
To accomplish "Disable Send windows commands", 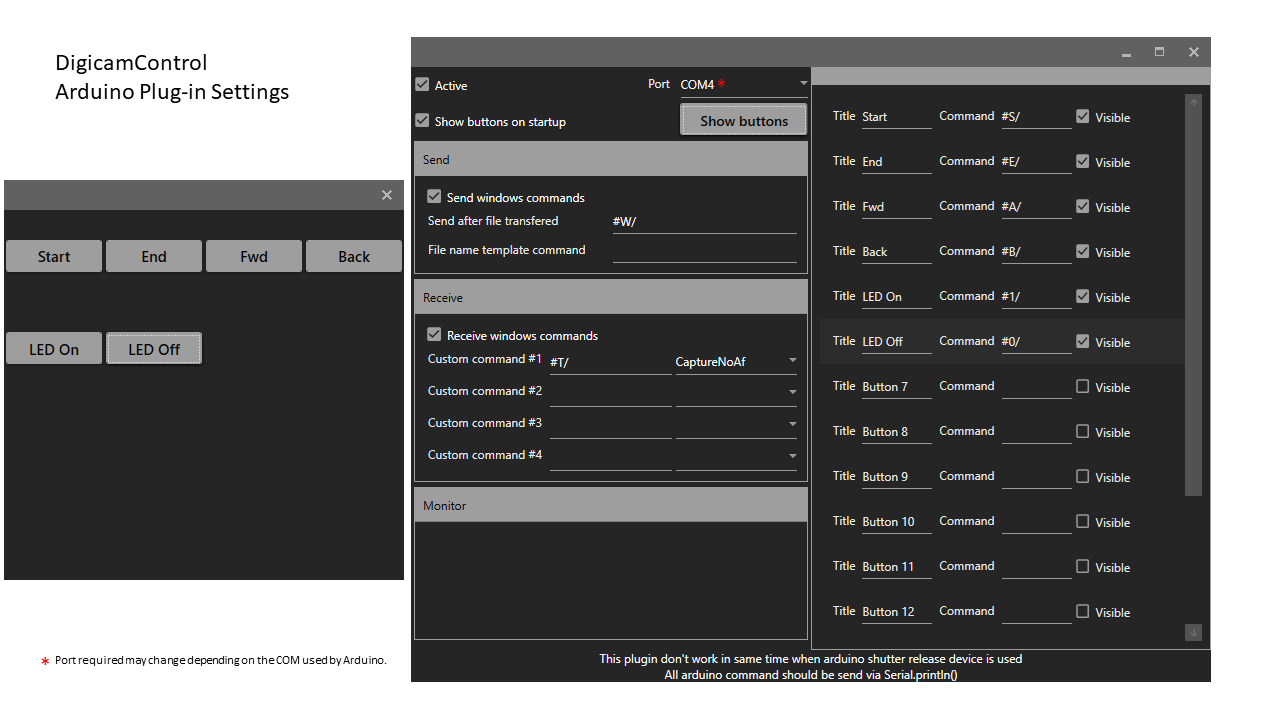I will [433, 196].
